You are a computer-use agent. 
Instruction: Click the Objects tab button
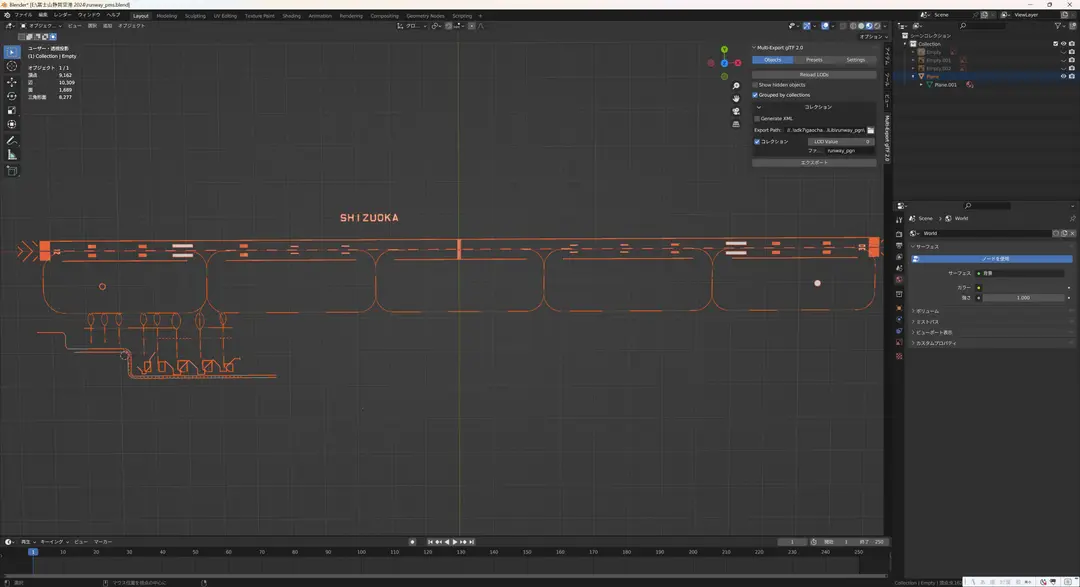click(773, 60)
